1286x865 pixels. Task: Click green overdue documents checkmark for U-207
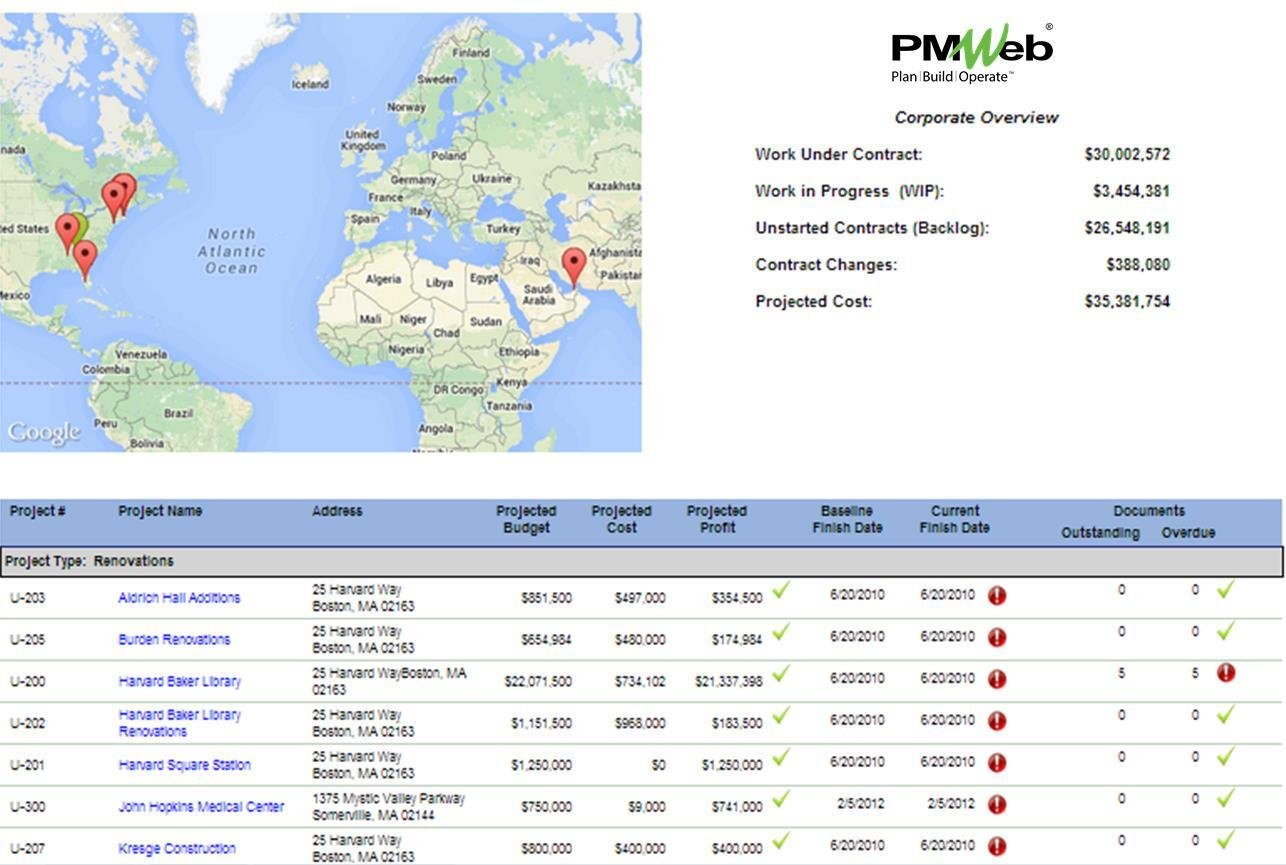(1226, 841)
